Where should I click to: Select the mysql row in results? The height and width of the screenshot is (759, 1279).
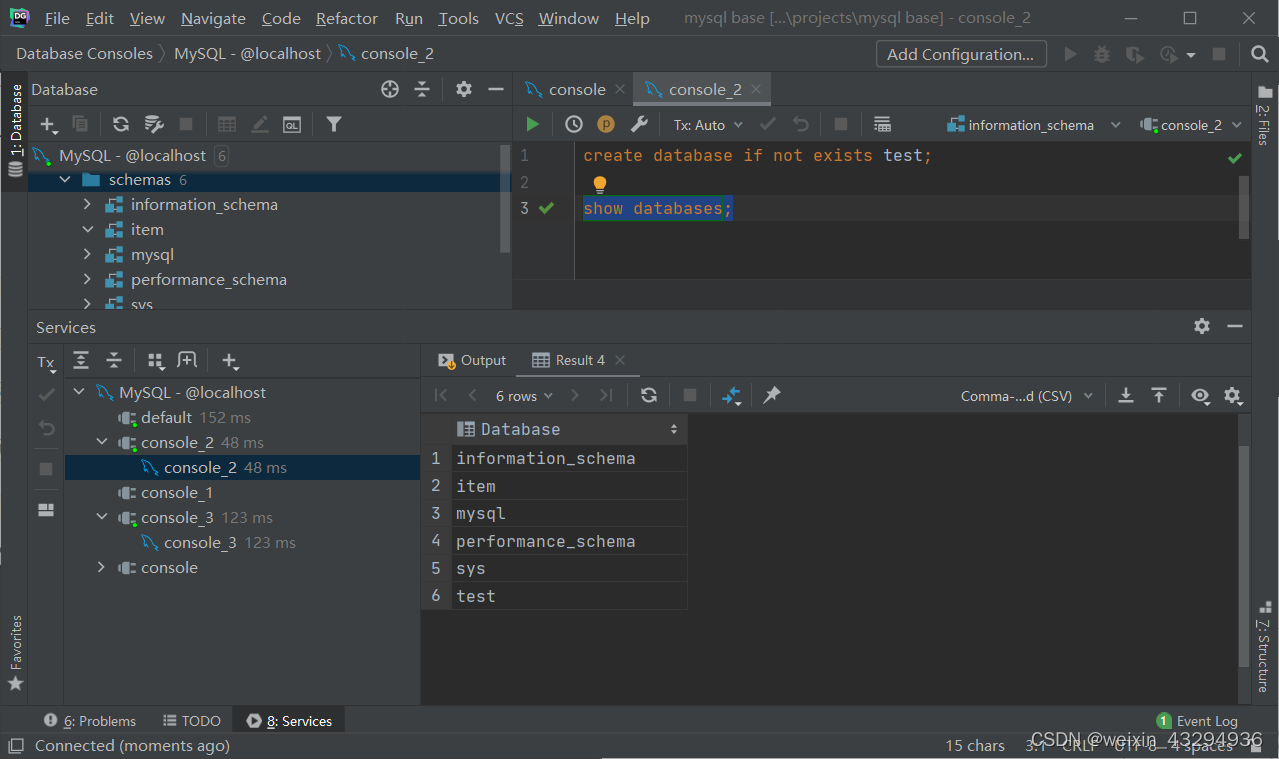point(481,513)
